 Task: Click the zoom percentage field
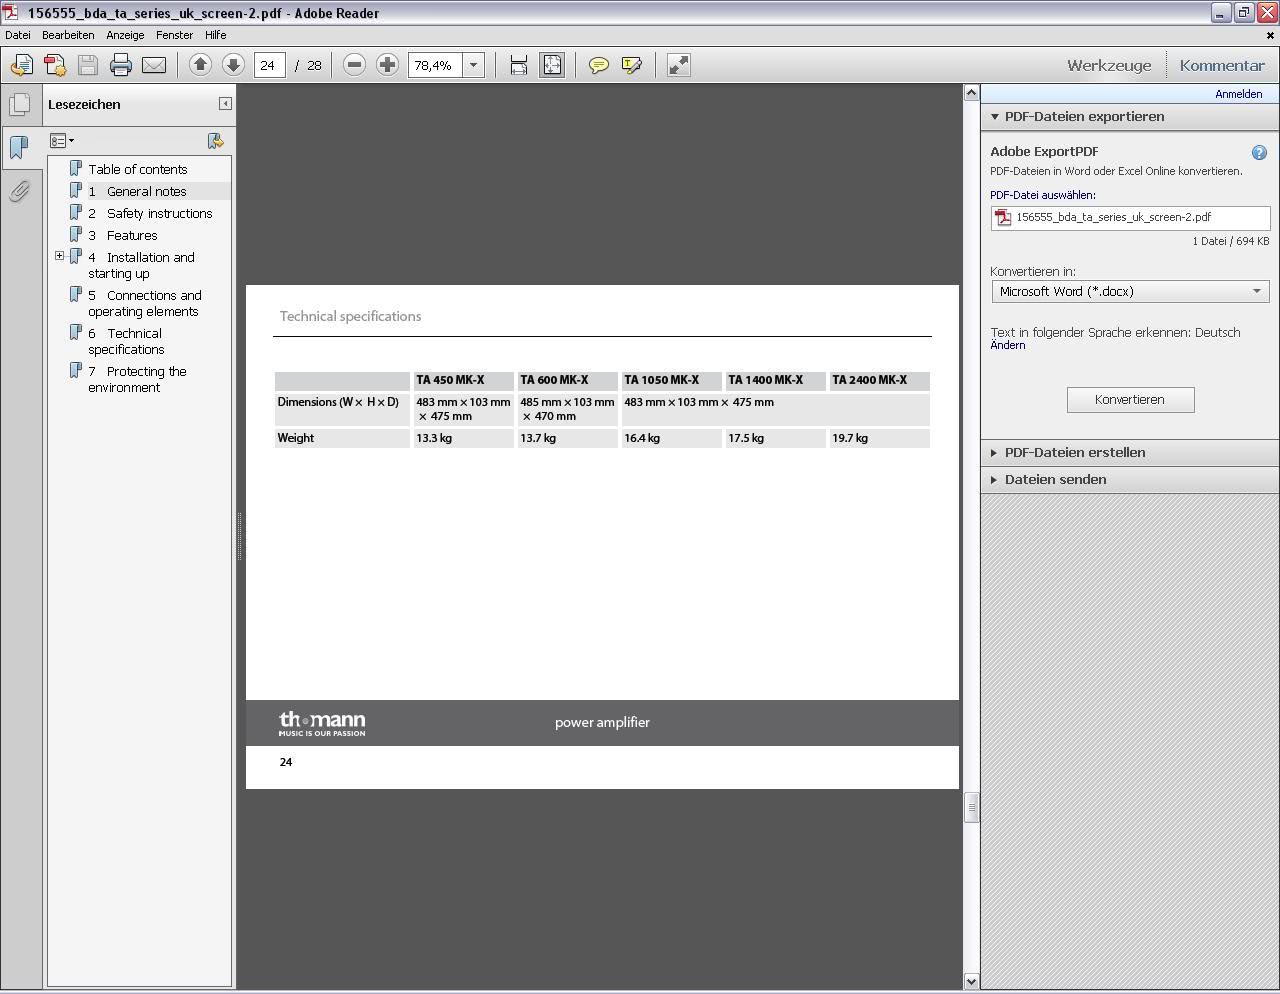pos(435,65)
